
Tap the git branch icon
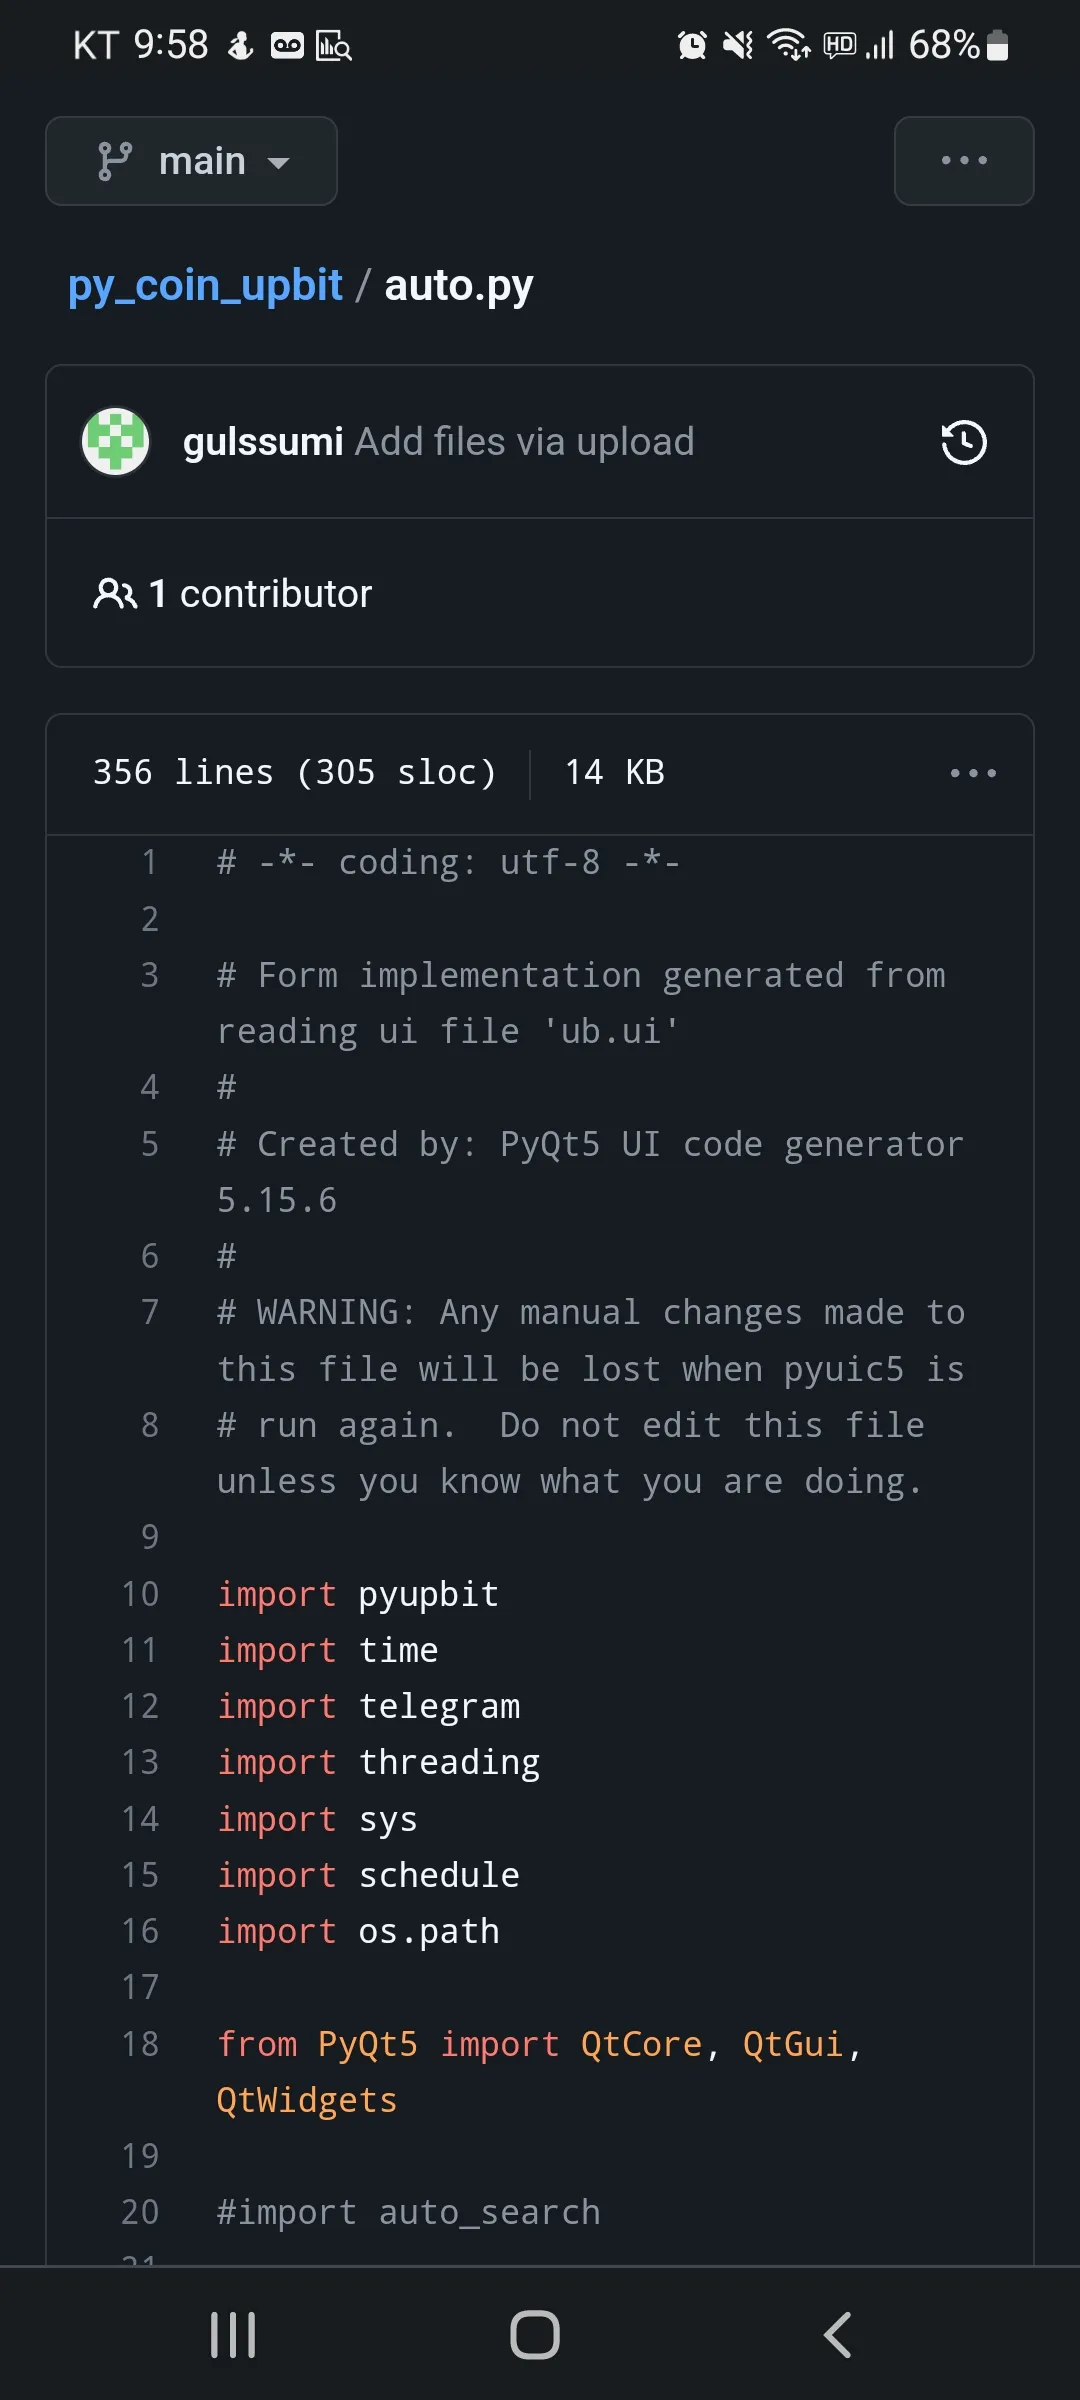114,161
